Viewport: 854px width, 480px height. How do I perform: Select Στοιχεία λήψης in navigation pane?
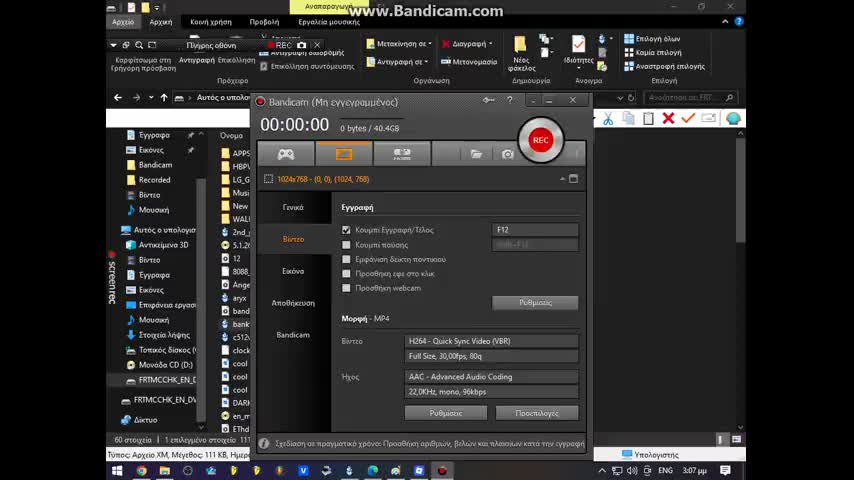(163, 335)
